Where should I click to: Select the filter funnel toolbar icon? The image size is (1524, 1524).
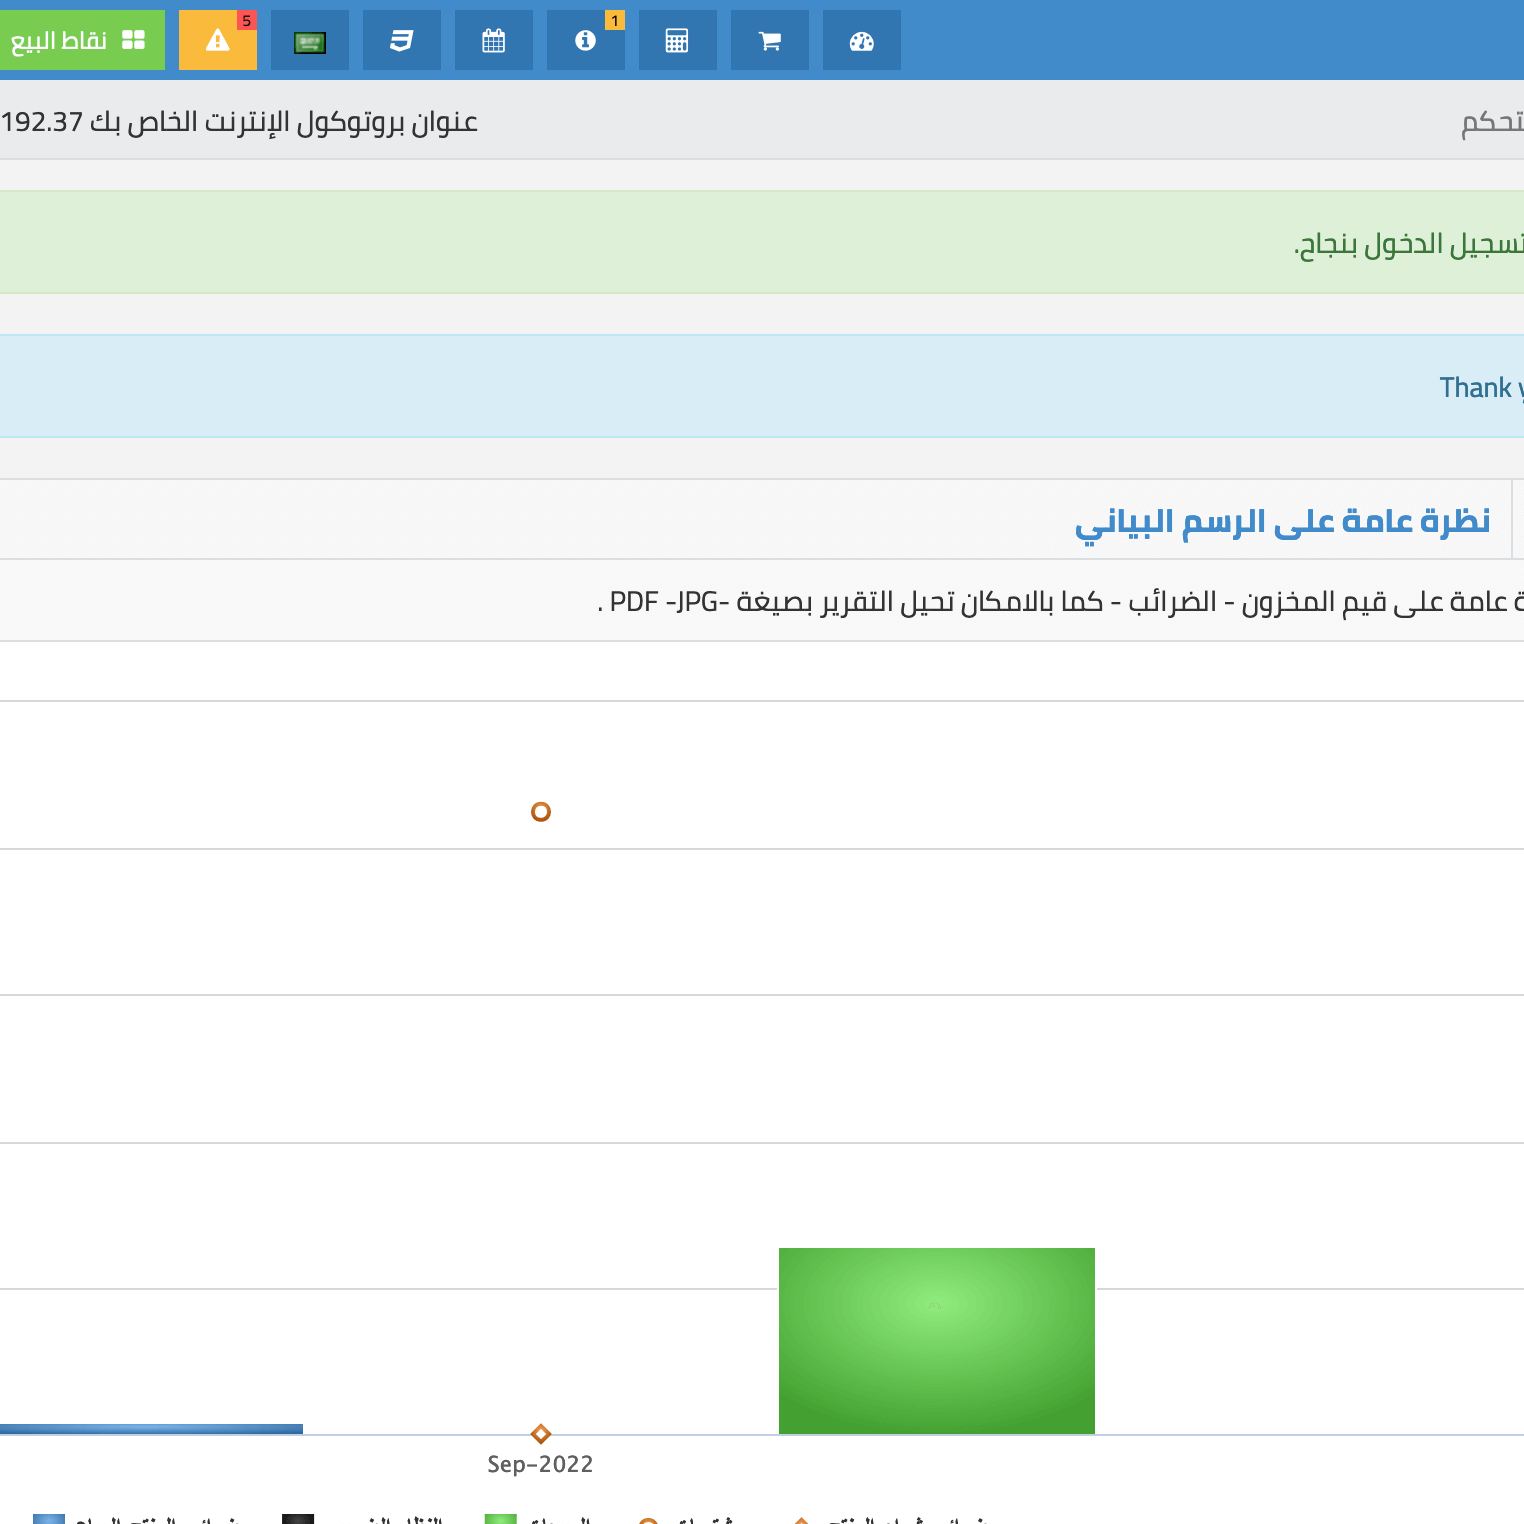tap(401, 40)
